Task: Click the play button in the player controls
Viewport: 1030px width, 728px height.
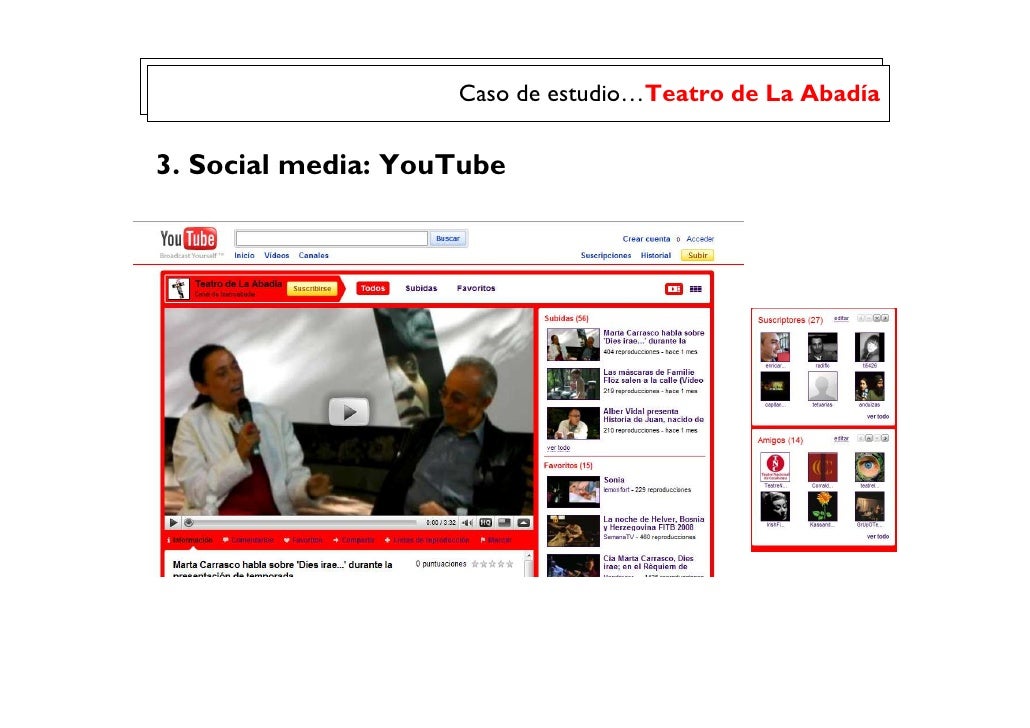Action: 173,523
